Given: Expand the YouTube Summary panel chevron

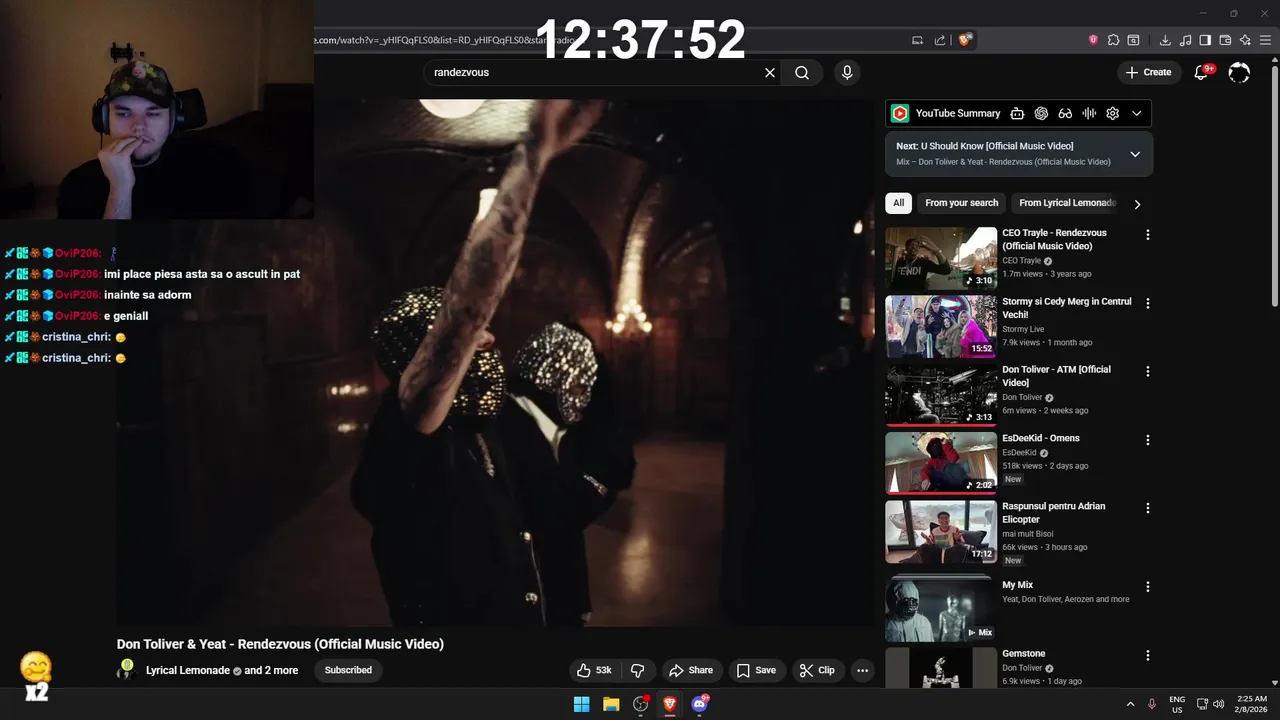Looking at the screenshot, I should (x=1137, y=113).
